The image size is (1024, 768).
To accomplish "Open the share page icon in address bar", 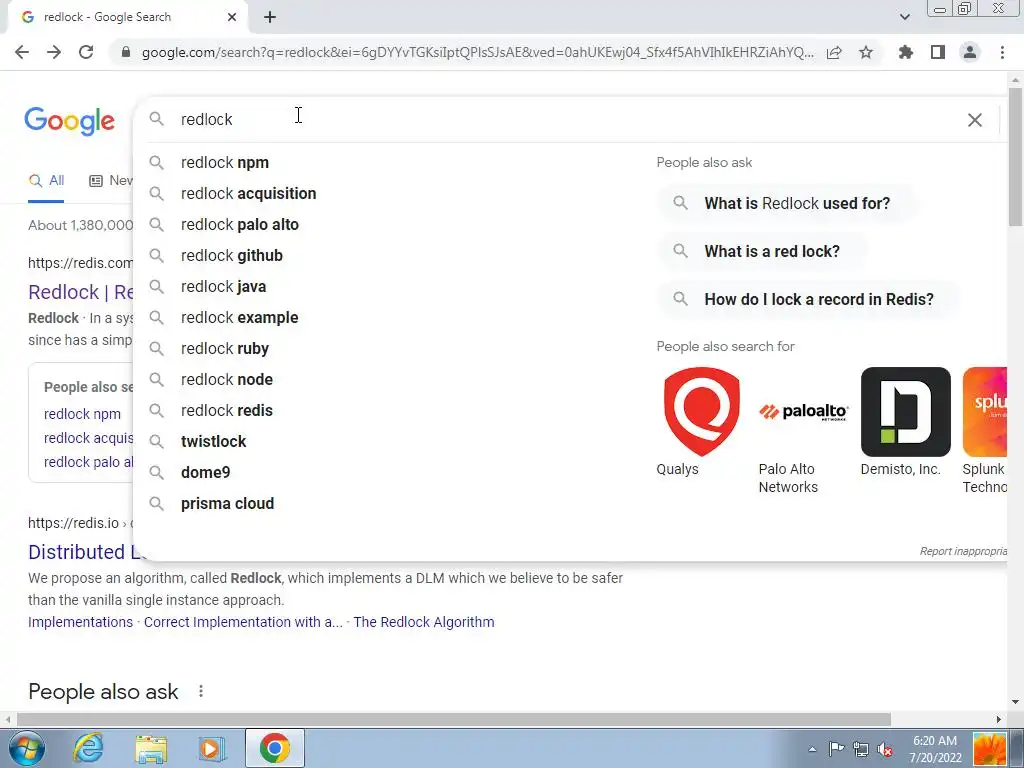I will pyautogui.click(x=834, y=52).
